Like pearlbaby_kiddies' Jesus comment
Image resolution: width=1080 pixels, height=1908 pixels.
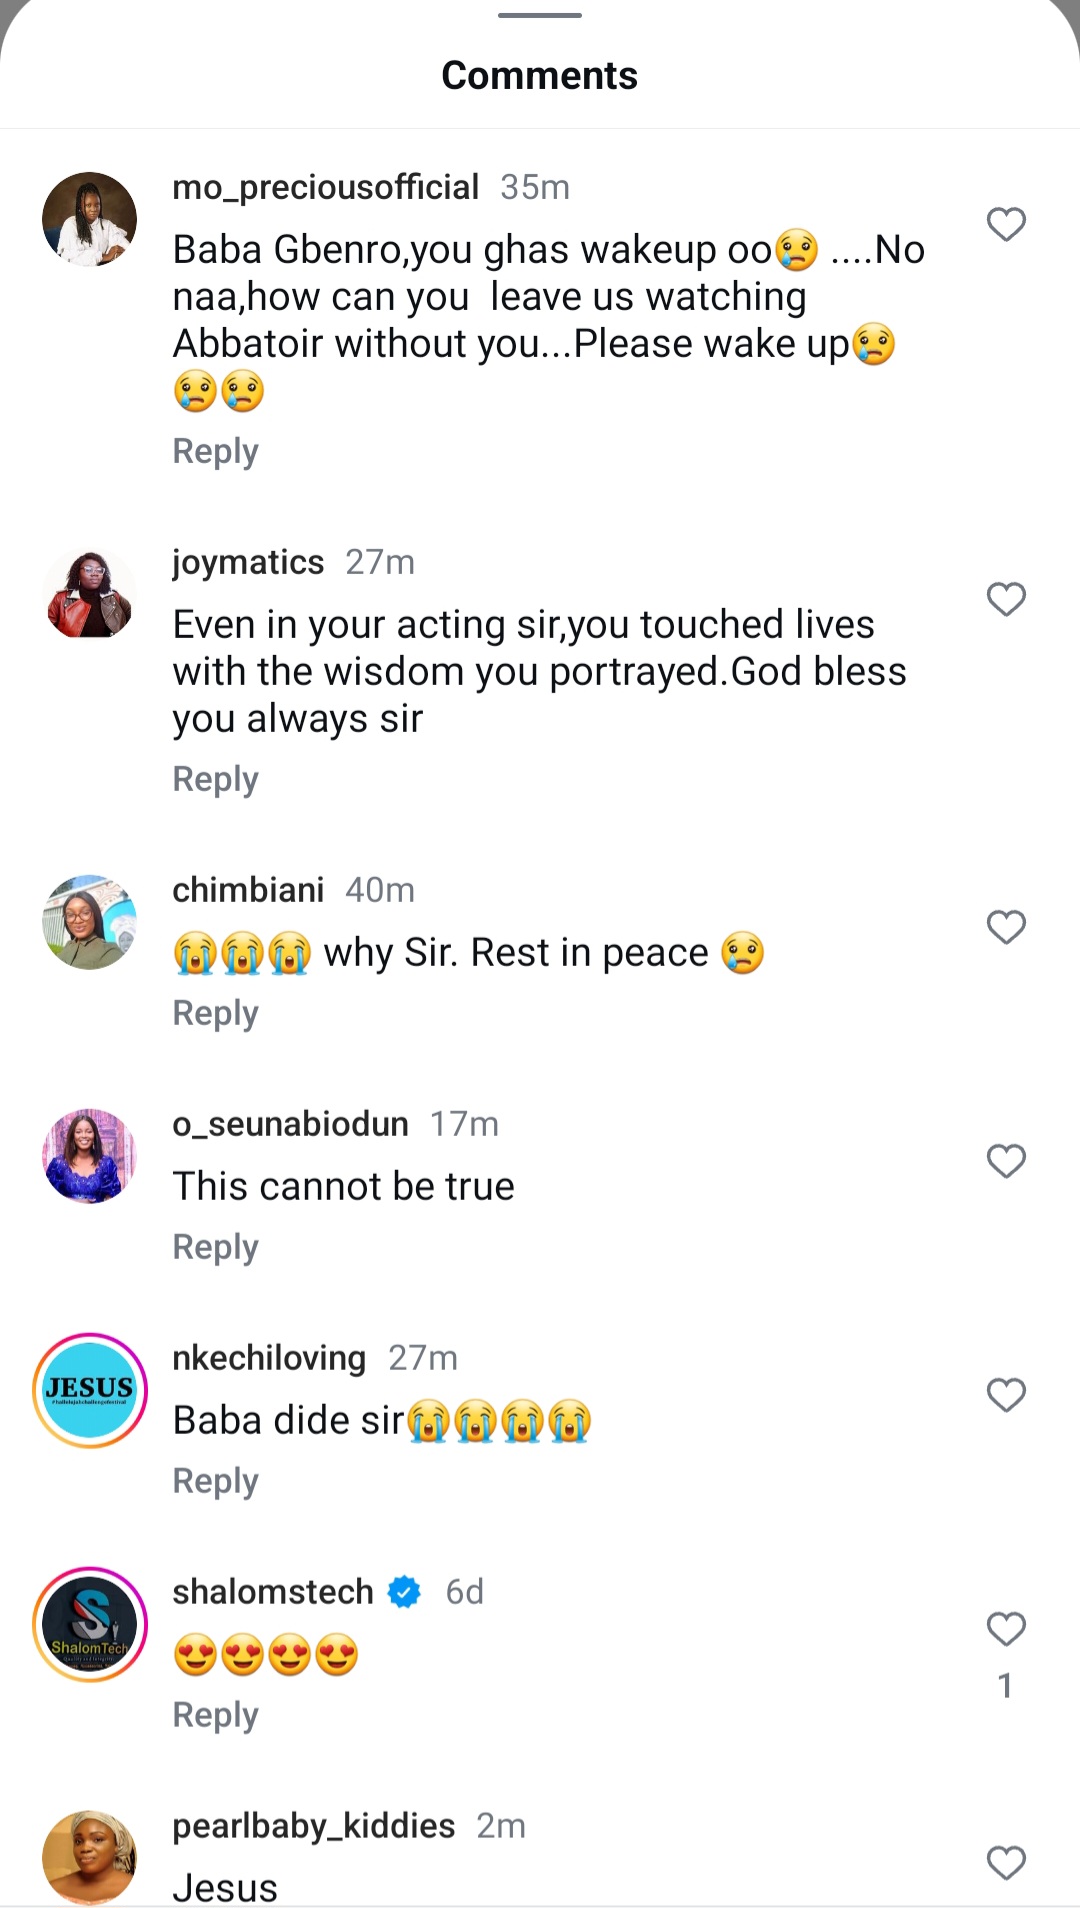[1006, 1863]
